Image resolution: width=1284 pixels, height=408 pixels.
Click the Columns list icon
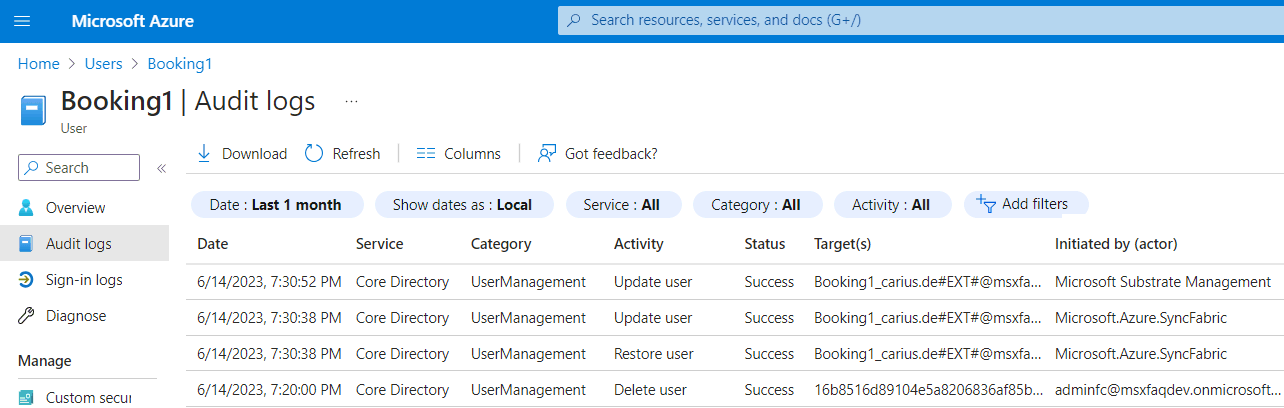pyautogui.click(x=425, y=153)
